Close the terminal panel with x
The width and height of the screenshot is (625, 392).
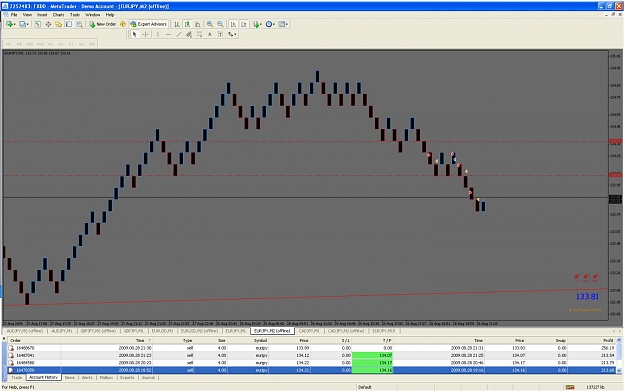(4, 339)
